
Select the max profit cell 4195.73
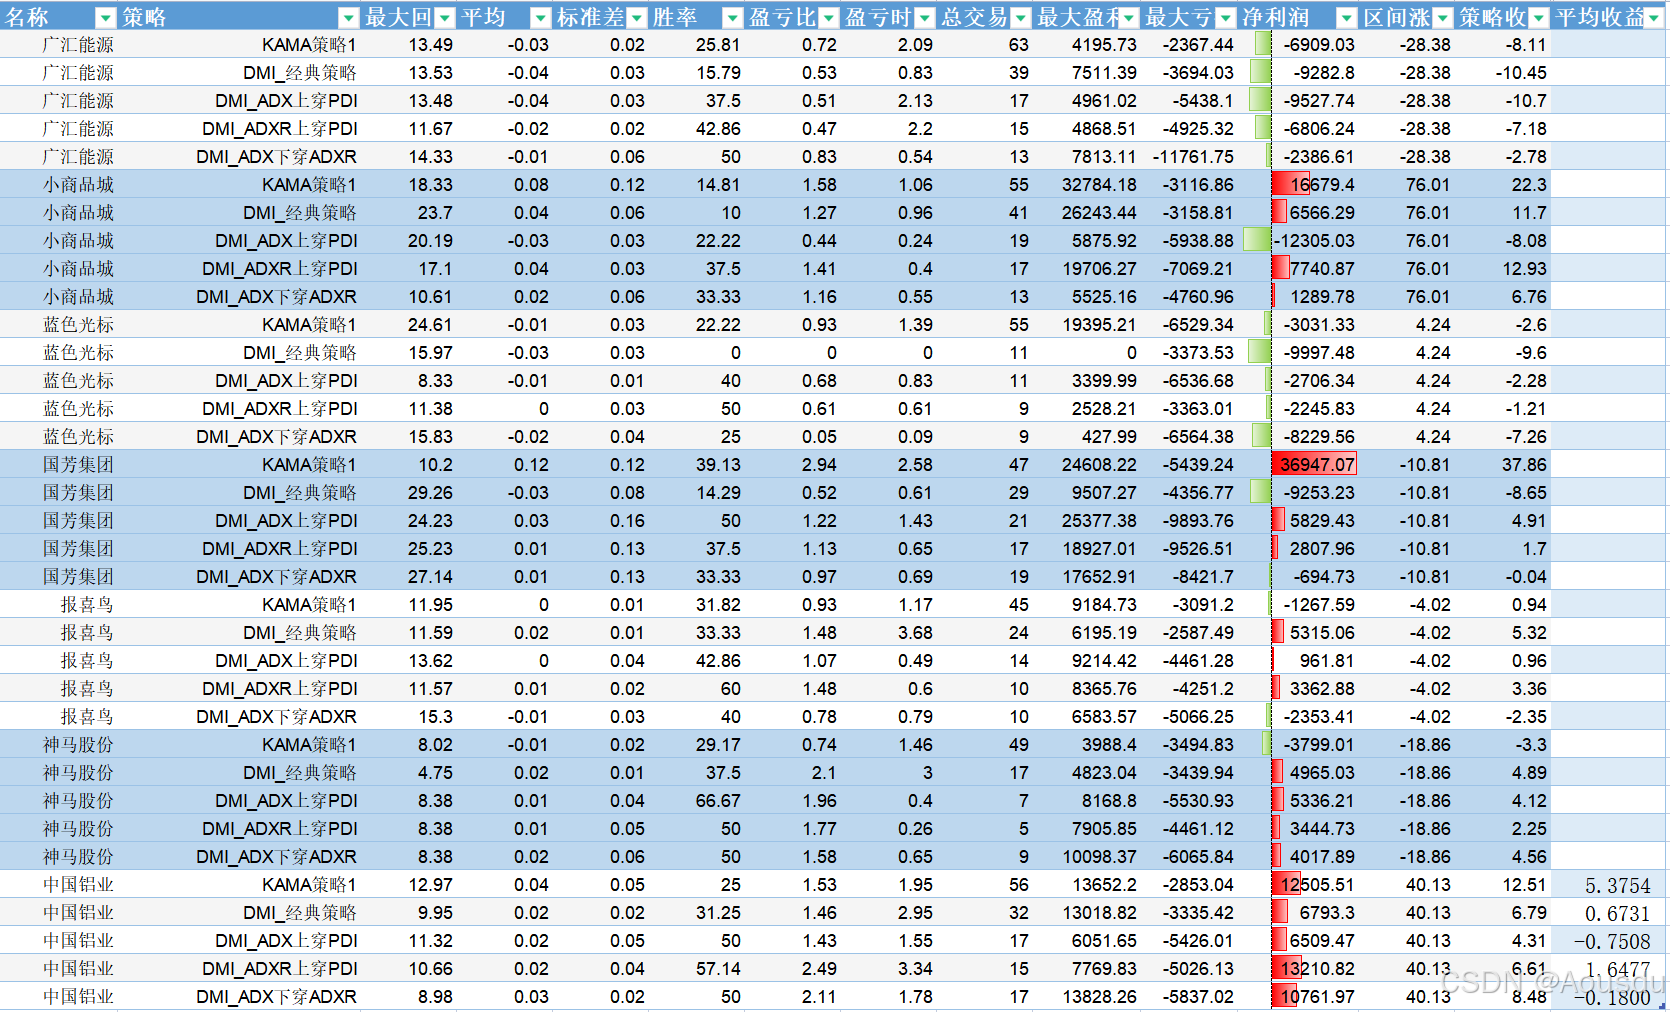pyautogui.click(x=1087, y=45)
